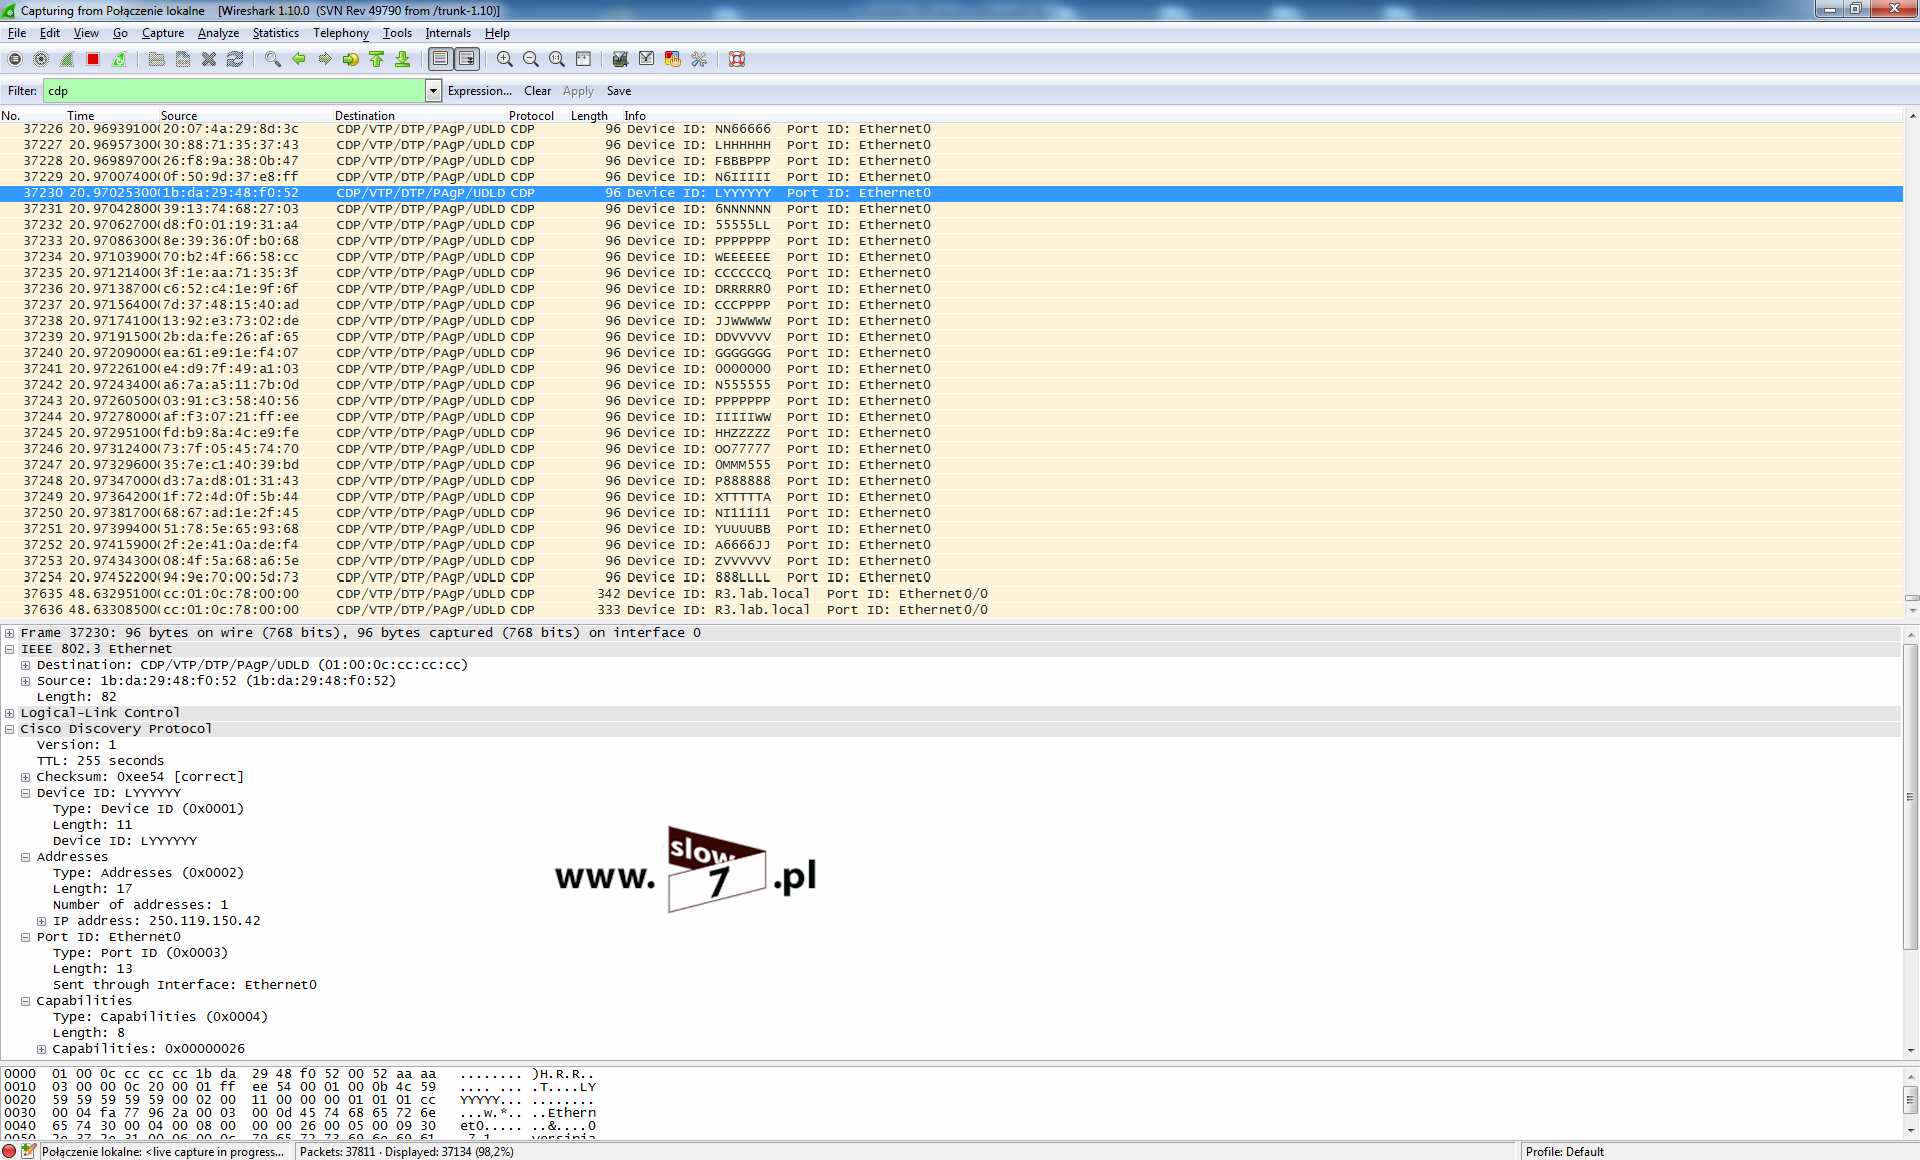Click the Expression... filter button
Viewport: 1920px width, 1160px height.
(479, 91)
